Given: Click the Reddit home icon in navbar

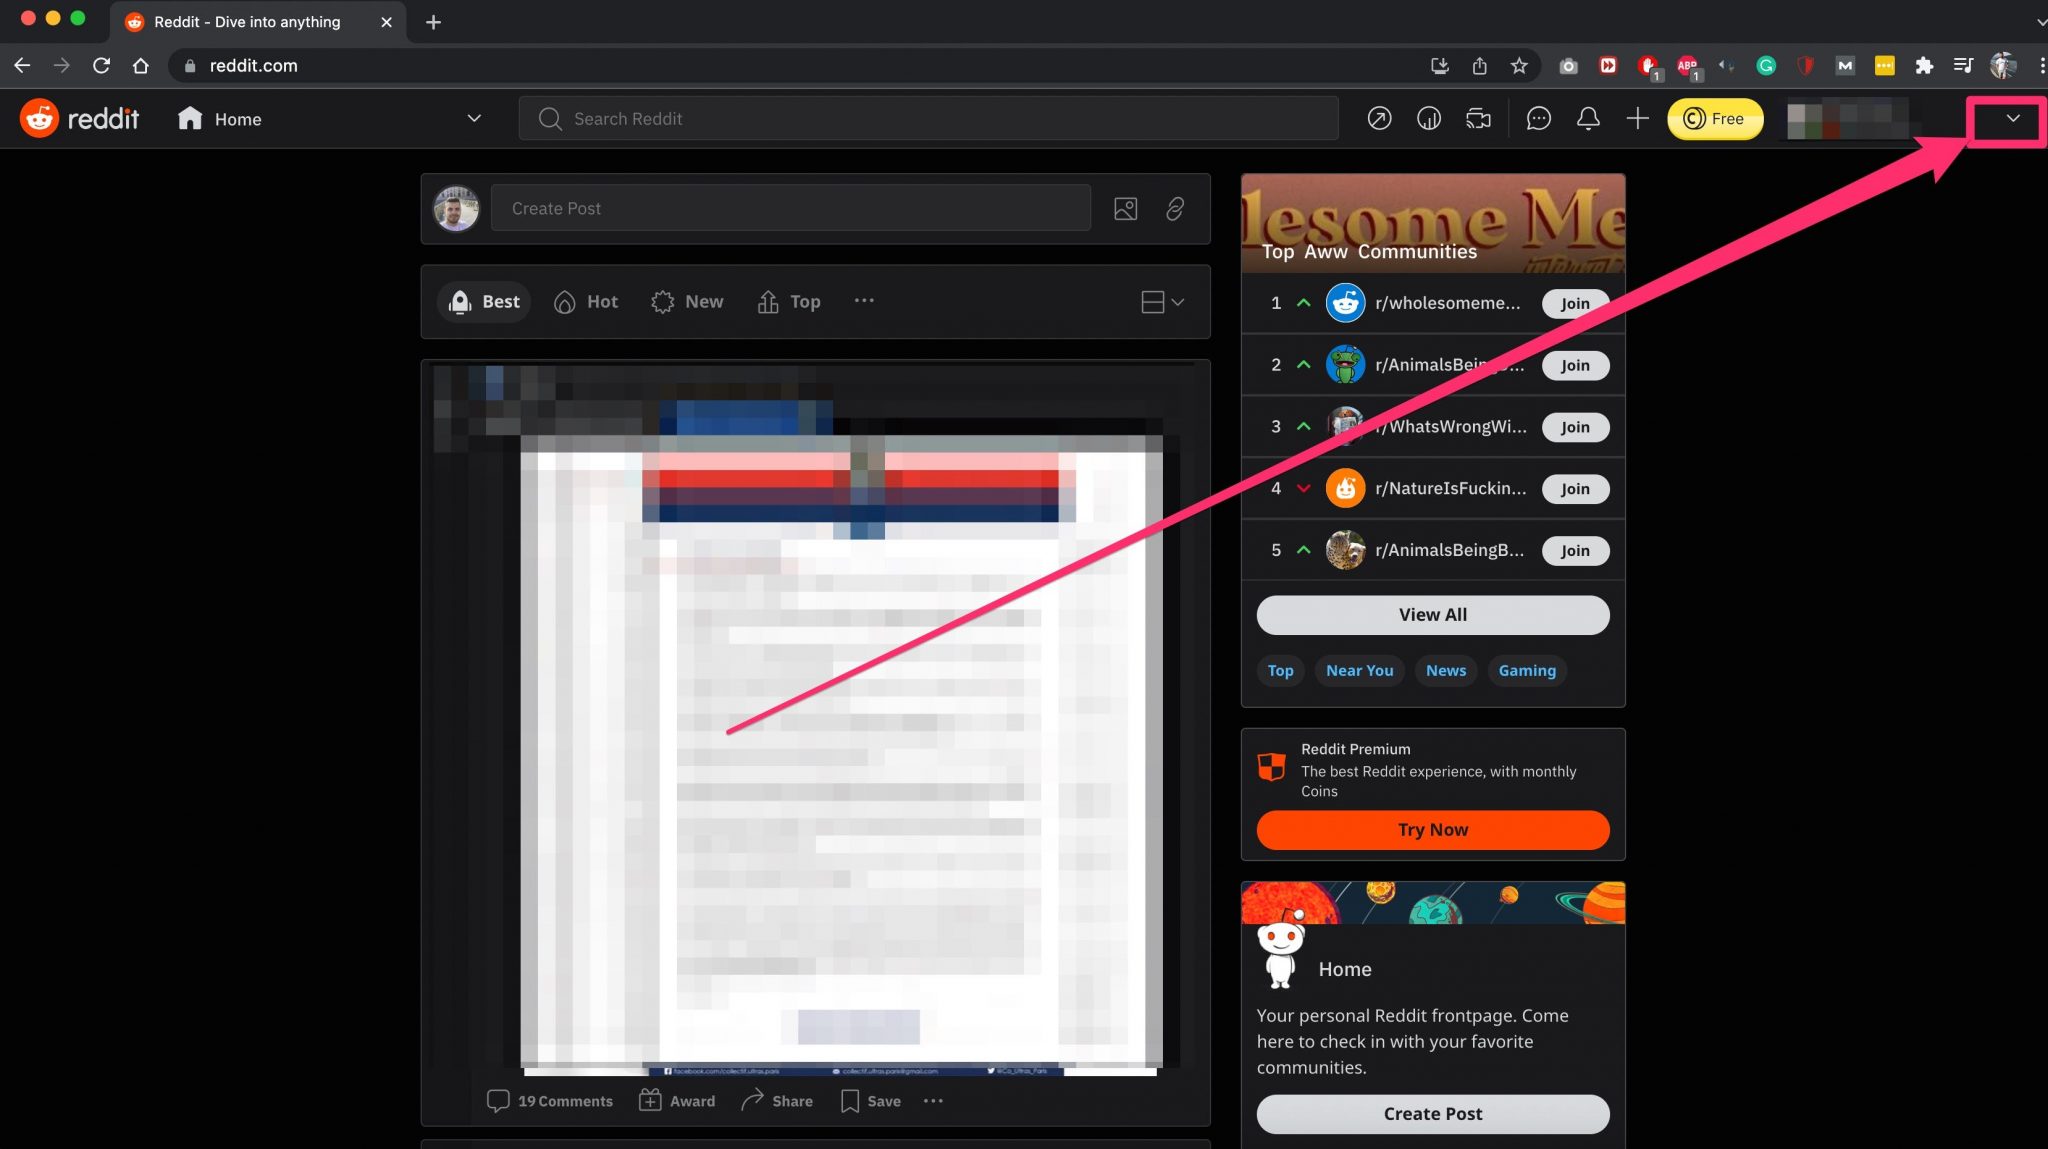Looking at the screenshot, I should 188,118.
